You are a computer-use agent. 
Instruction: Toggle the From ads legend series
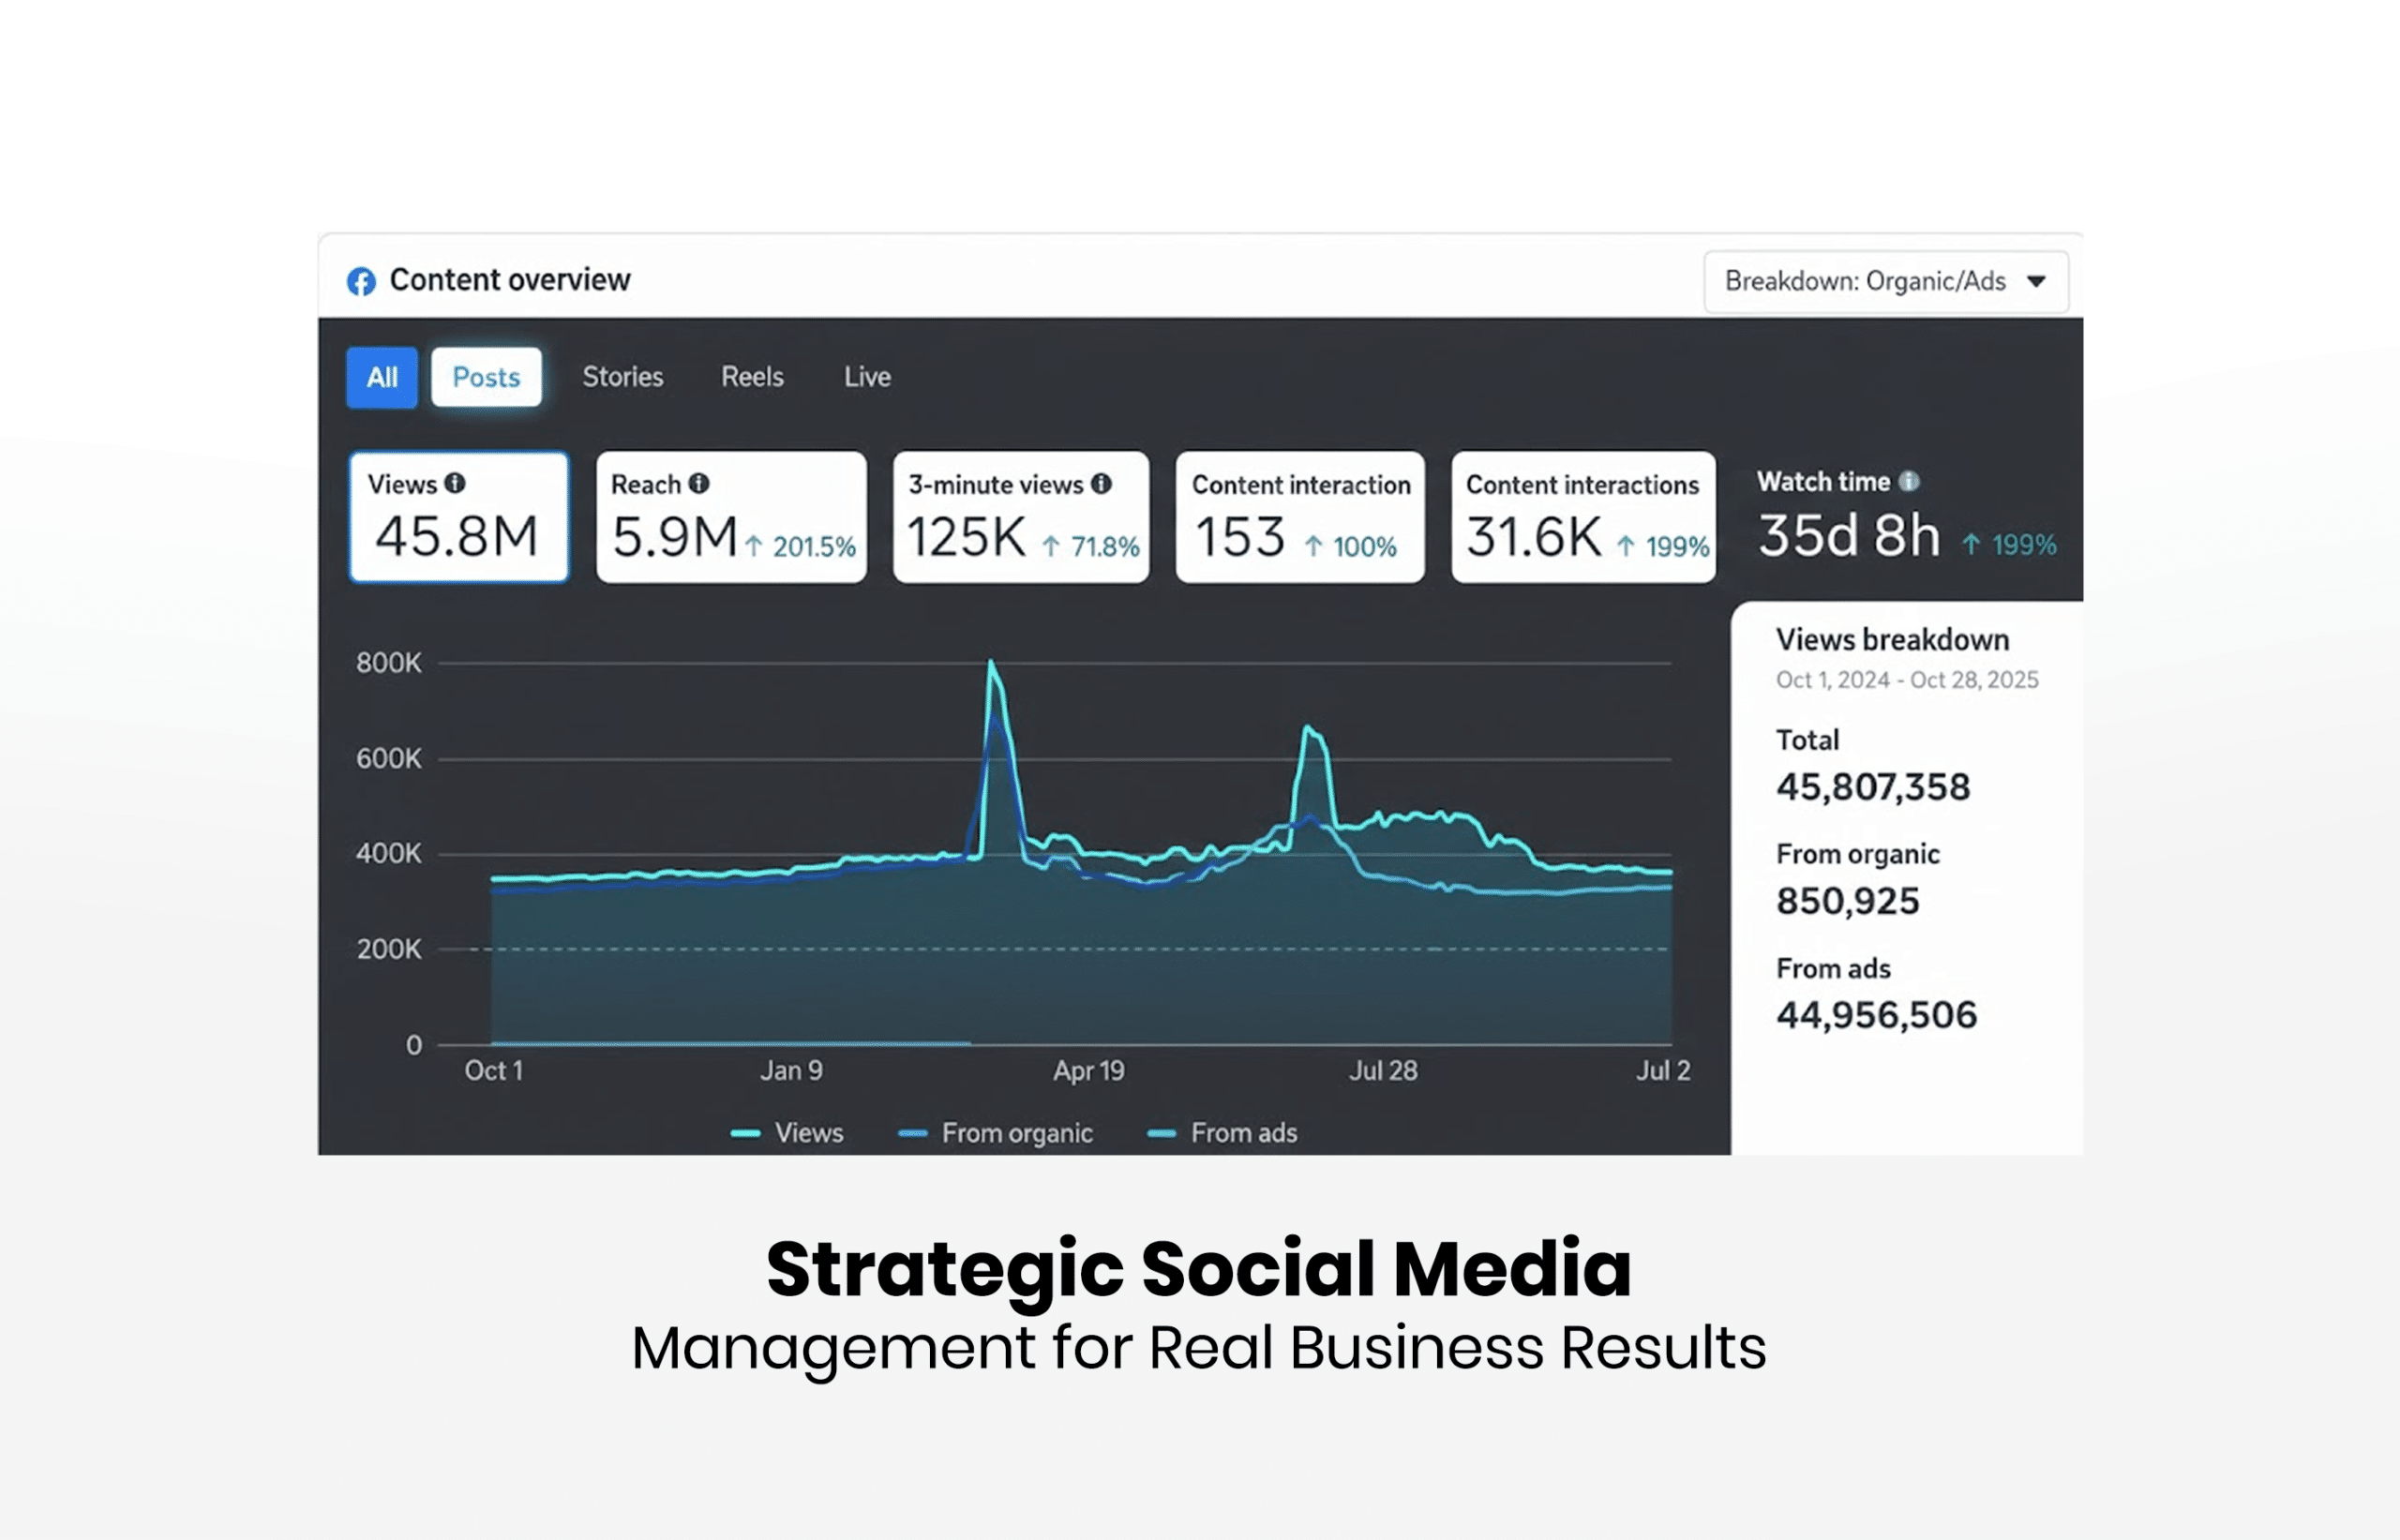[x=1243, y=1133]
